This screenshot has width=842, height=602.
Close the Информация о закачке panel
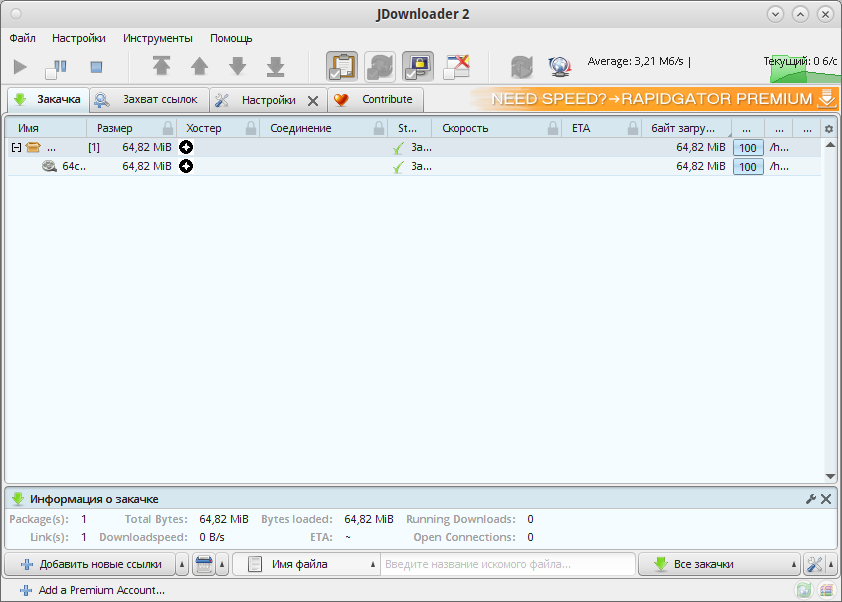826,499
